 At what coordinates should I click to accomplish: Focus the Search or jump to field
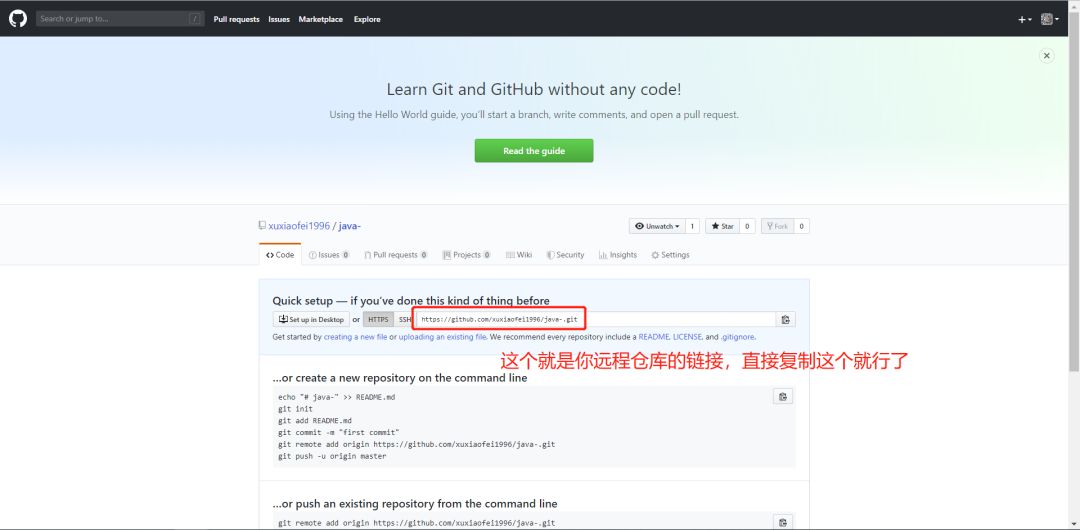coord(120,19)
